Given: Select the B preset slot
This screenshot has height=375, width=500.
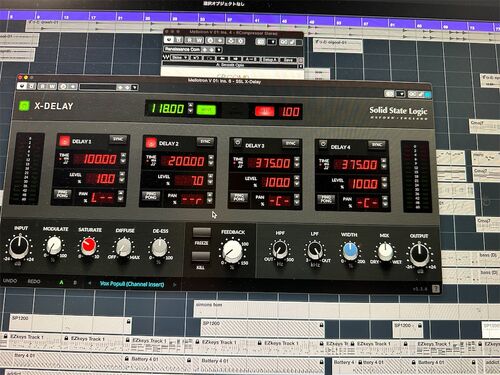Looking at the screenshot, I should [x=75, y=283].
